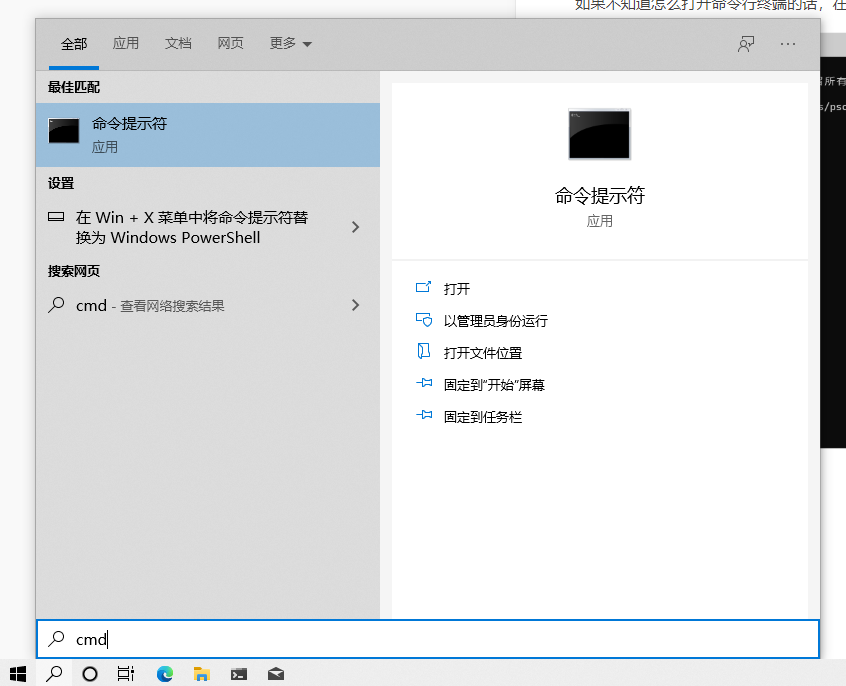This screenshot has width=846, height=686.
Task: Launch Microsoft Edge from taskbar
Action: pyautogui.click(x=165, y=674)
